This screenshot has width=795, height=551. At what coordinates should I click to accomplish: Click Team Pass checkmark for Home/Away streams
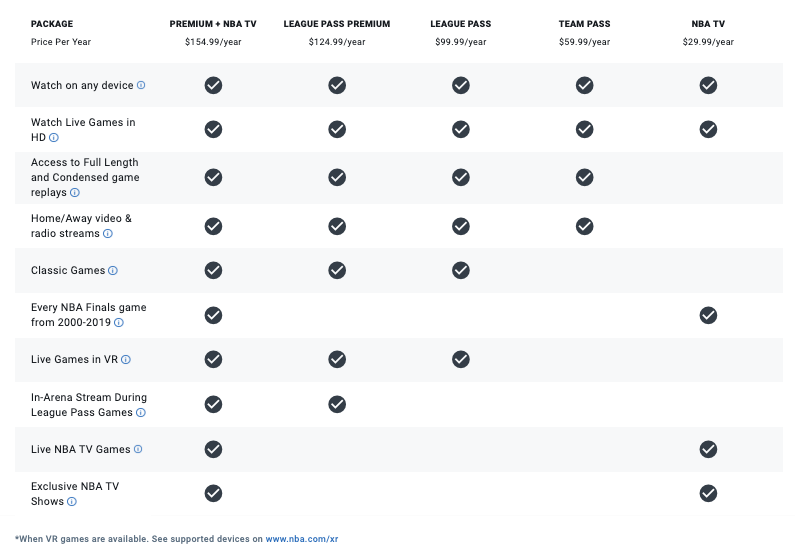[584, 226]
